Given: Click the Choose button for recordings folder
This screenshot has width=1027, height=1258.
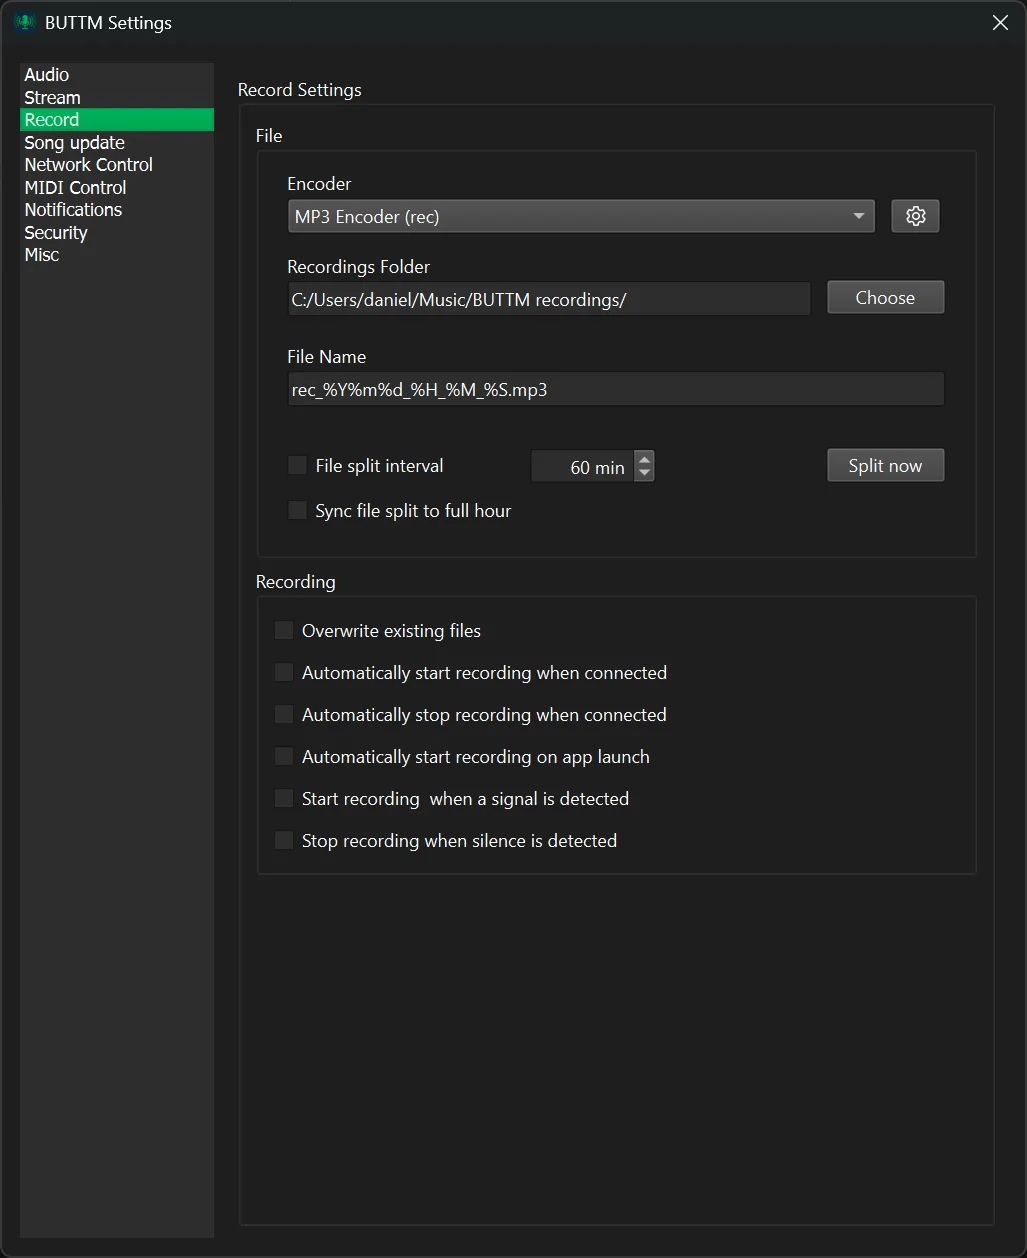Looking at the screenshot, I should (x=885, y=297).
